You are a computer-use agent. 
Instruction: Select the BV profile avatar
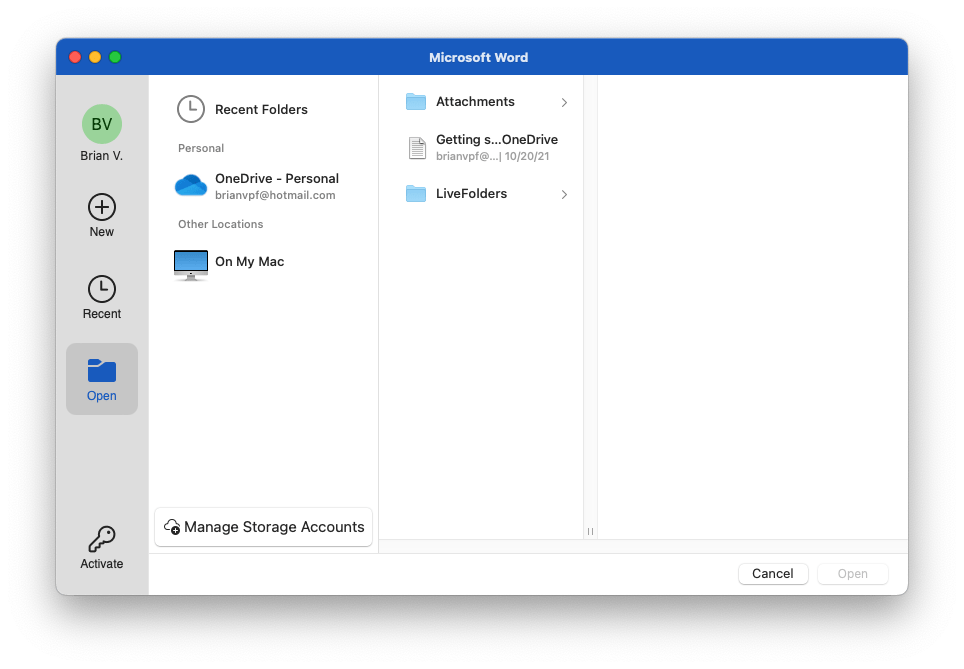click(101, 124)
